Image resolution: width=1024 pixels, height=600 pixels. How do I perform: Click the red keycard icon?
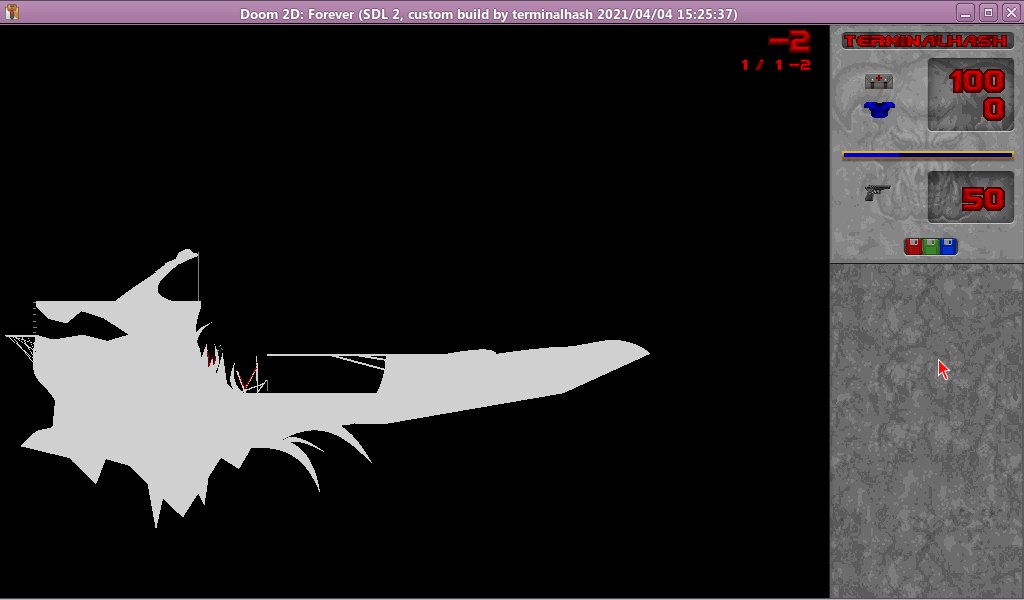pos(914,246)
